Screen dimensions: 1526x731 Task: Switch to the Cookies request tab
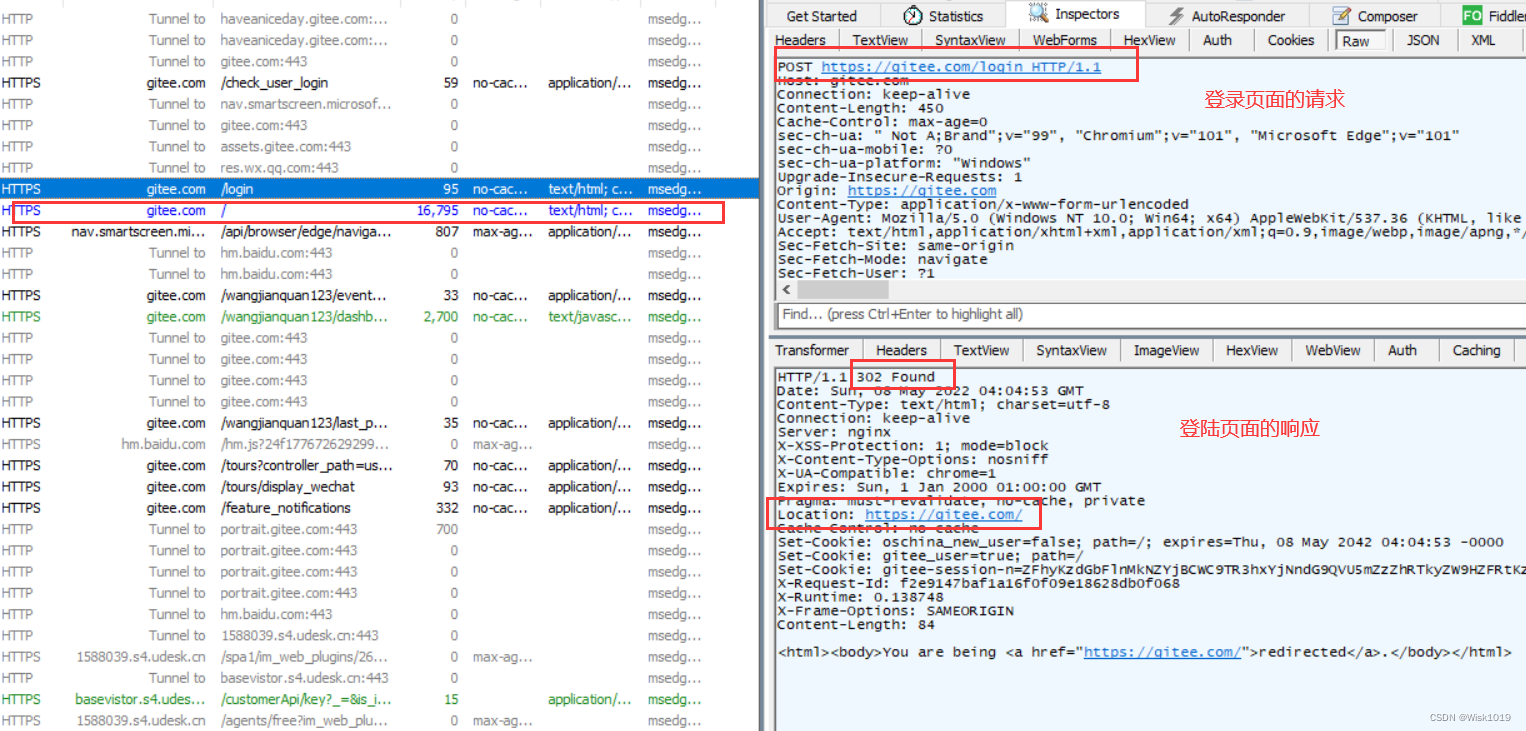1291,40
